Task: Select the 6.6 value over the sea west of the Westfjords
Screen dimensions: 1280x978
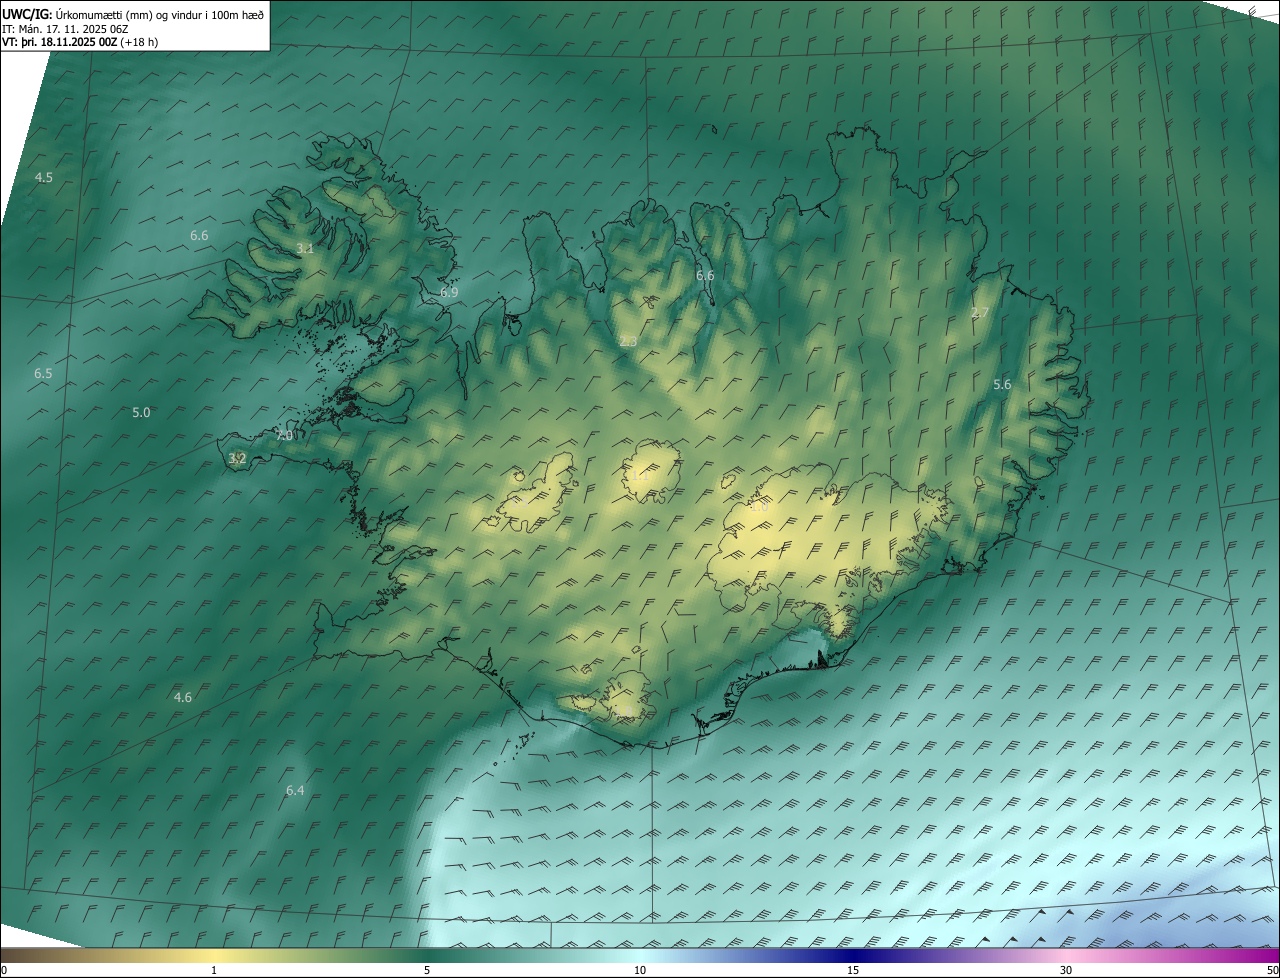Action: click(199, 236)
